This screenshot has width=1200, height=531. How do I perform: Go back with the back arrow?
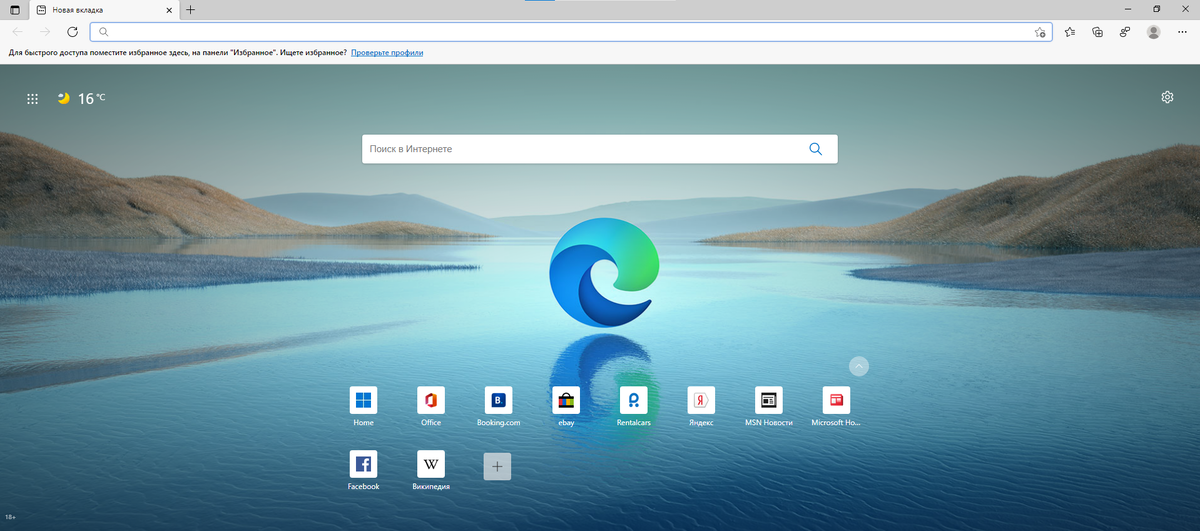point(17,32)
